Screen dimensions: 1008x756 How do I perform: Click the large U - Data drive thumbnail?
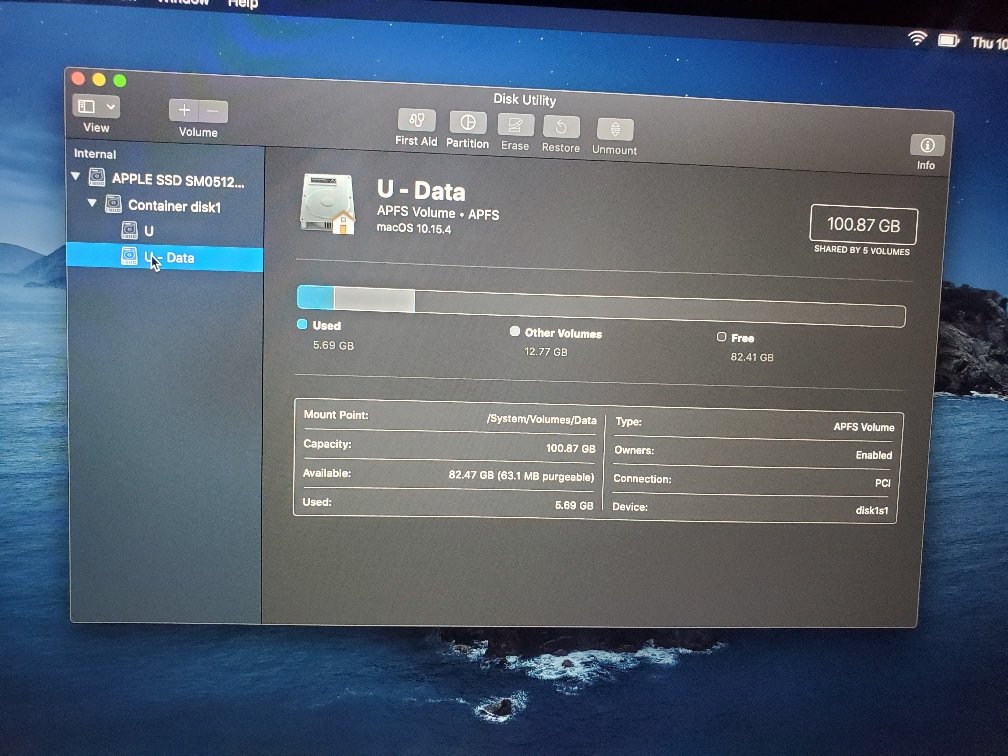pyautogui.click(x=327, y=203)
